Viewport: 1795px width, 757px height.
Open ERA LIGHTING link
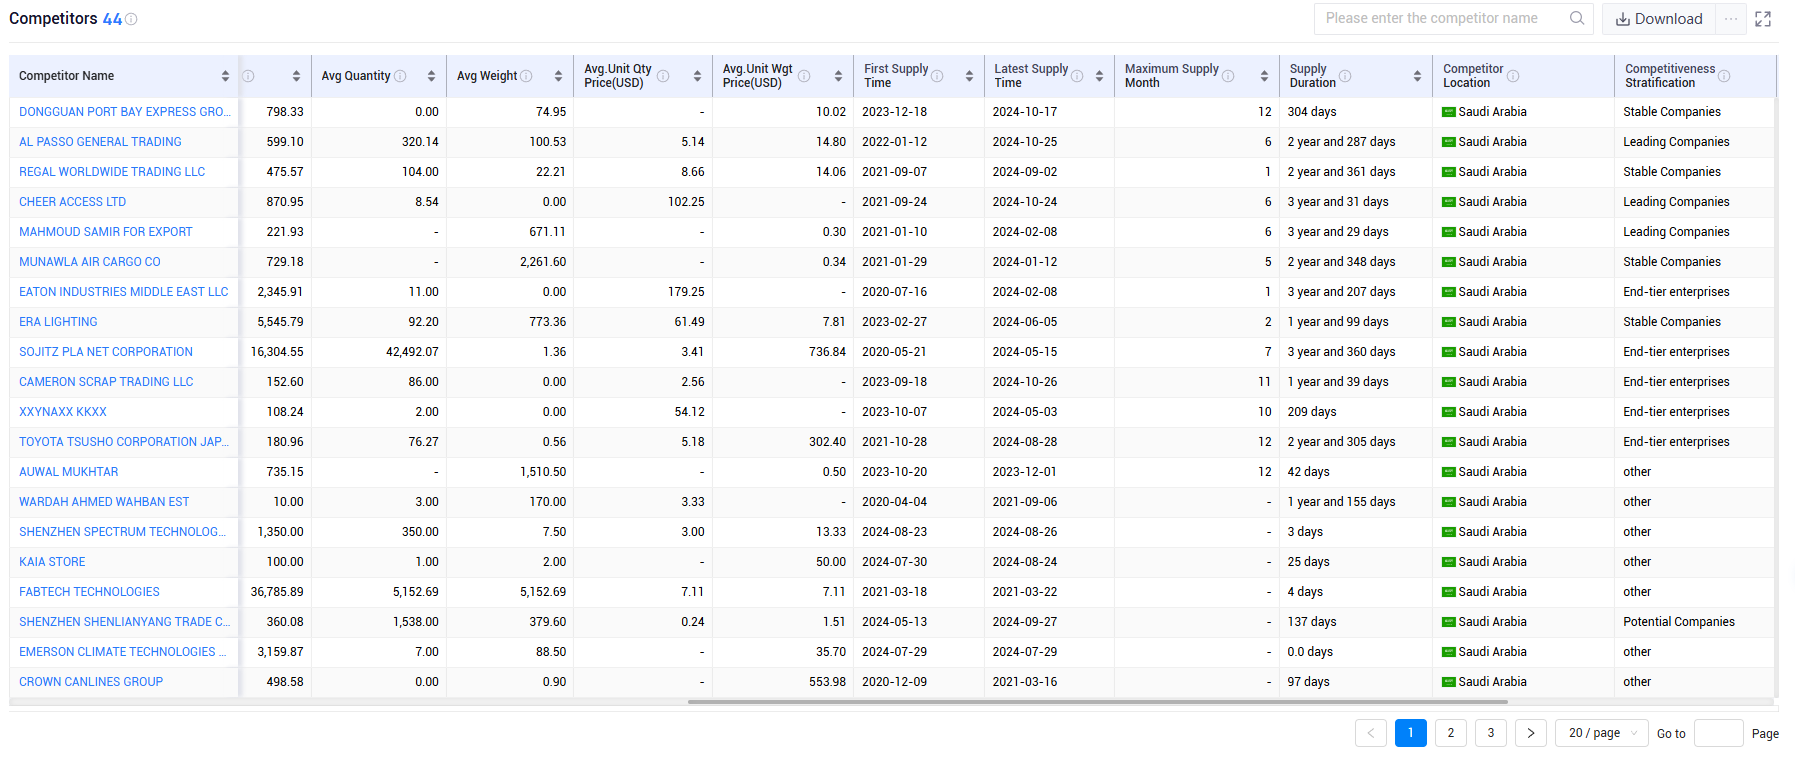tap(58, 322)
